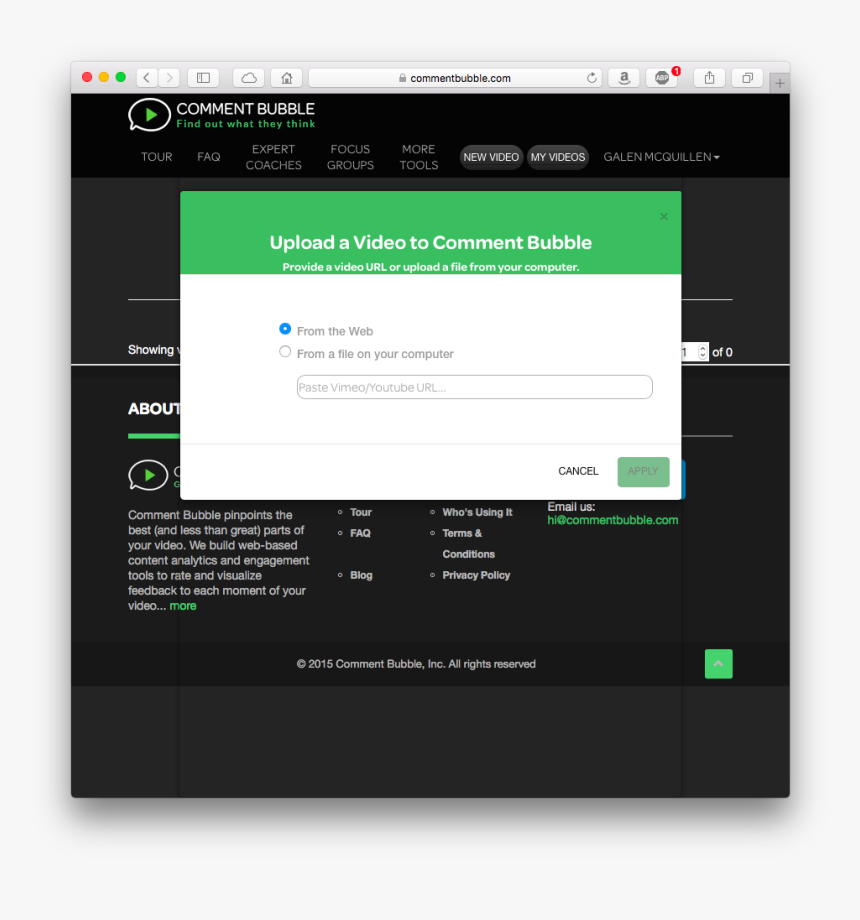860x920 pixels.
Task: Increment the page number stepper
Action: click(x=701, y=348)
